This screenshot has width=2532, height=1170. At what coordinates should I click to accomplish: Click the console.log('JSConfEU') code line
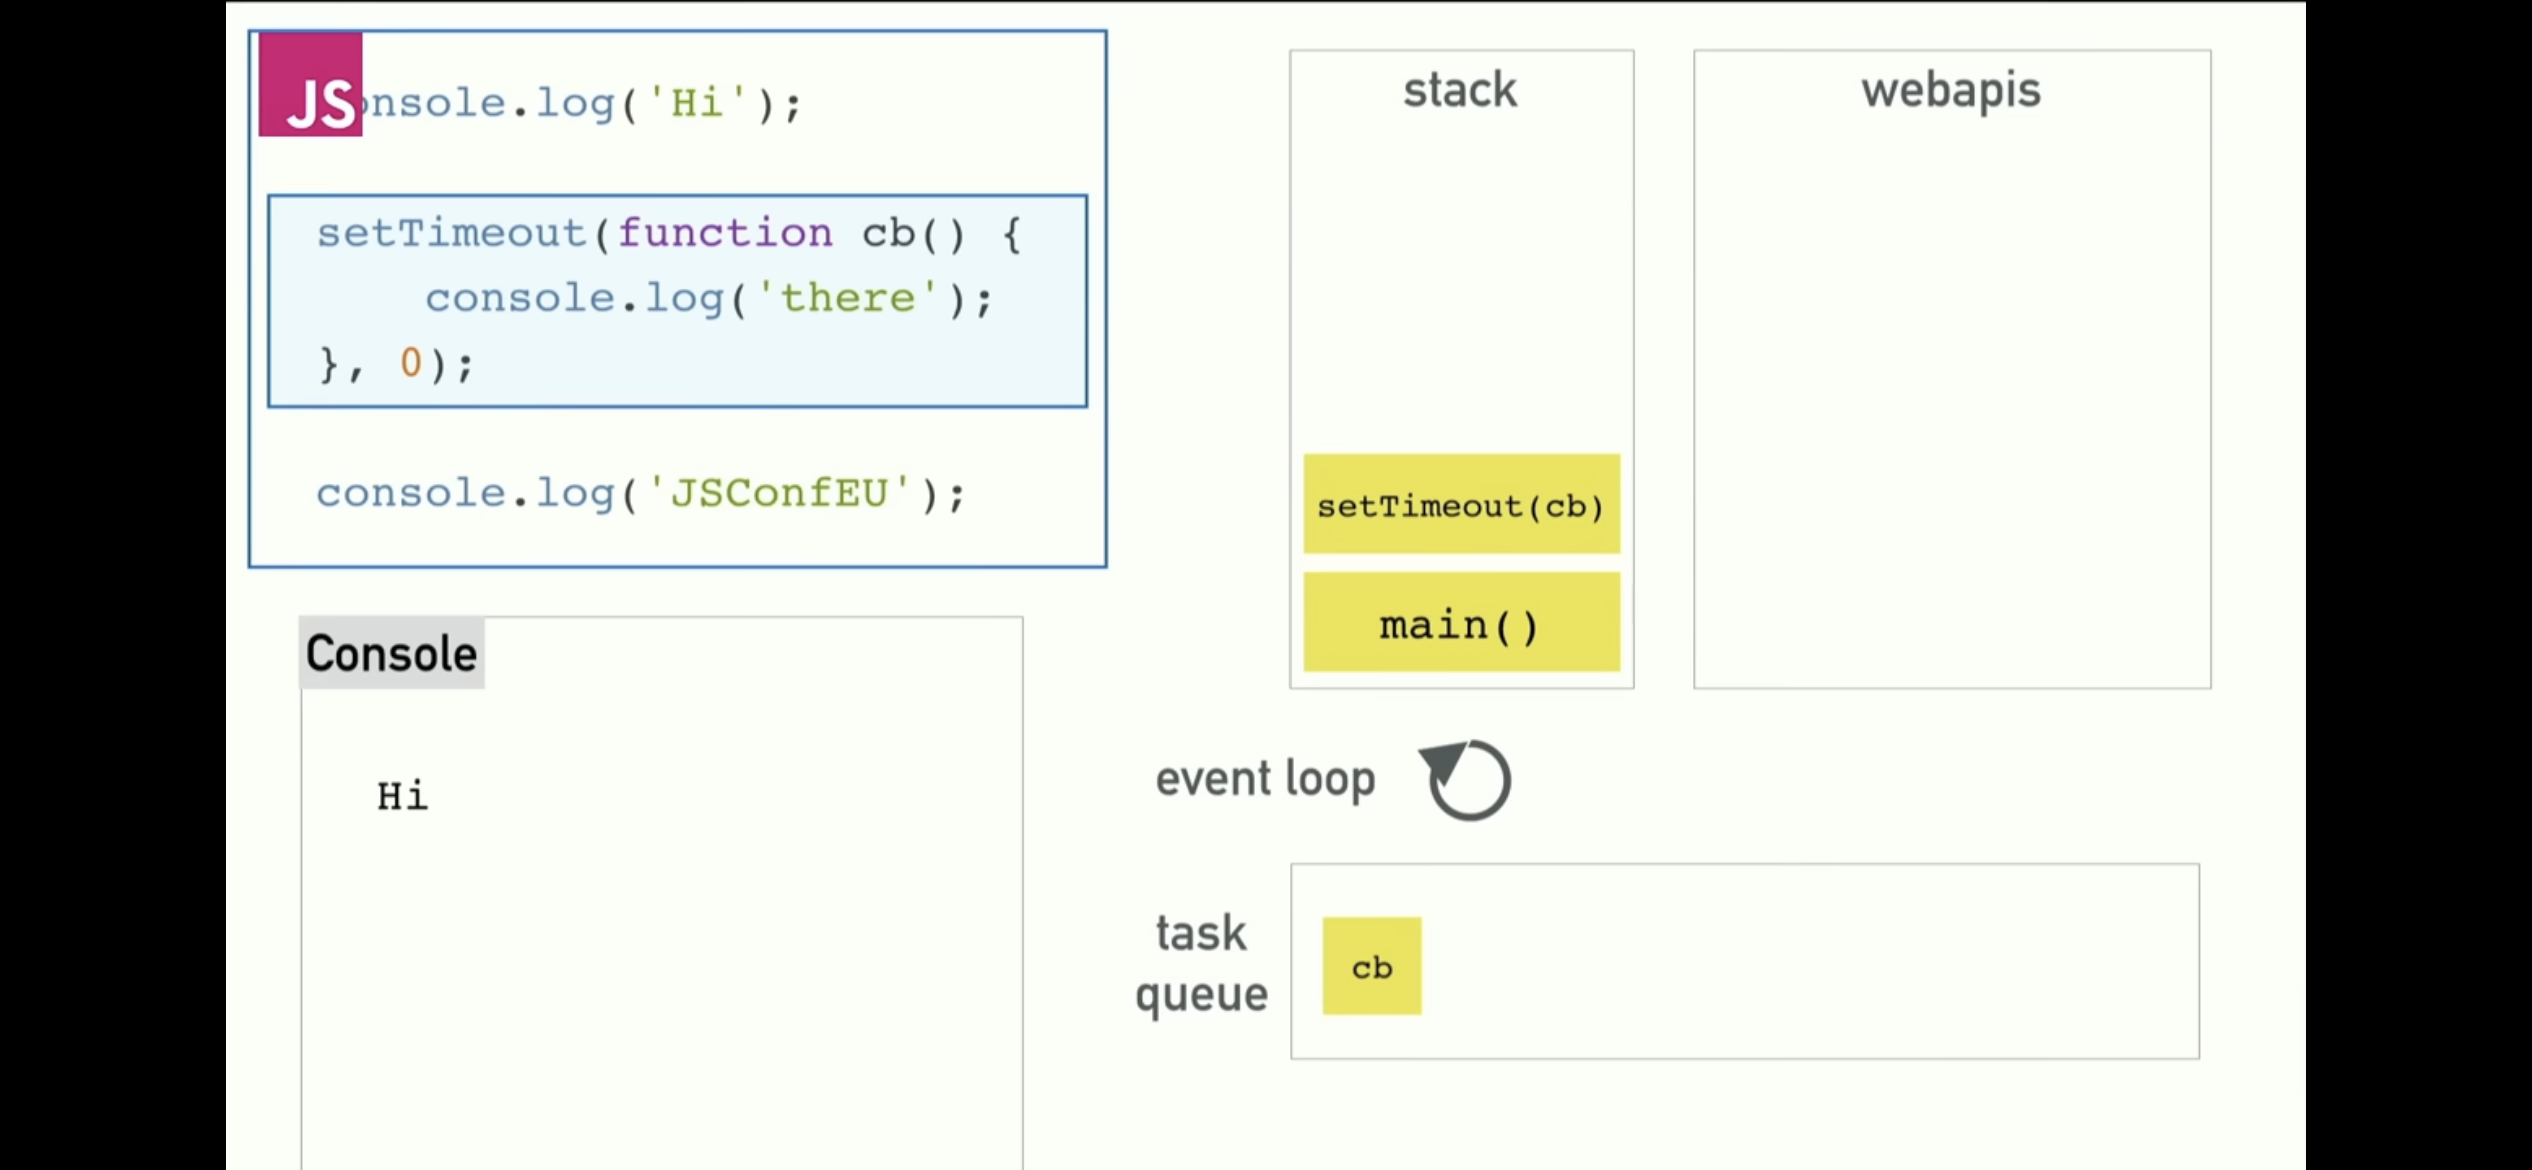pyautogui.click(x=640, y=493)
